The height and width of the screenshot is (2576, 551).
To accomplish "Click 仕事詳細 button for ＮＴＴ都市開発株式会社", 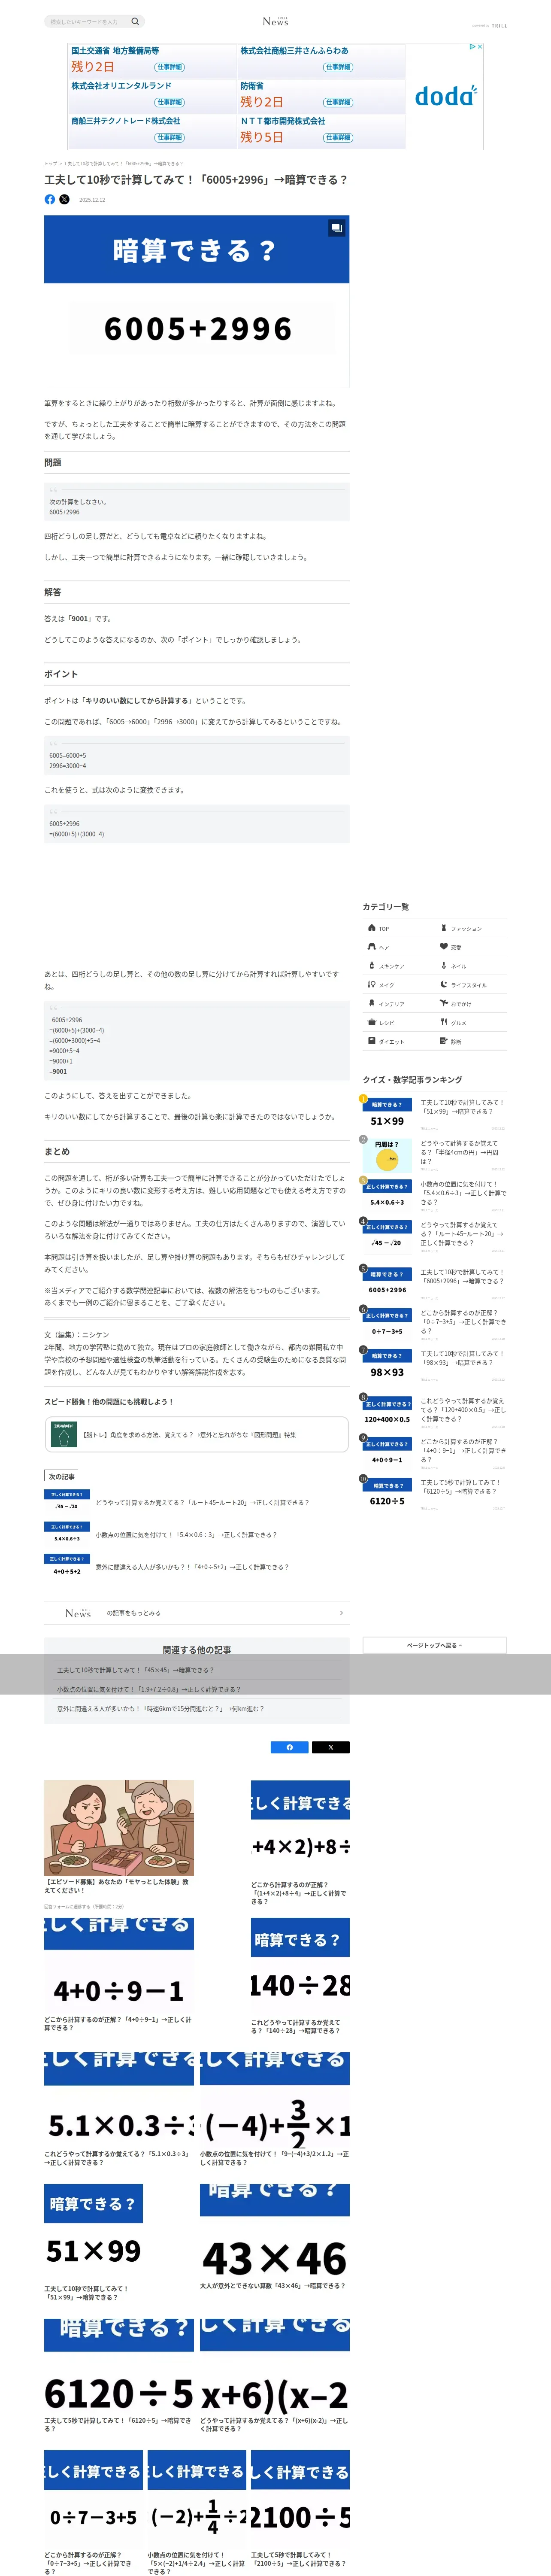I will [338, 137].
